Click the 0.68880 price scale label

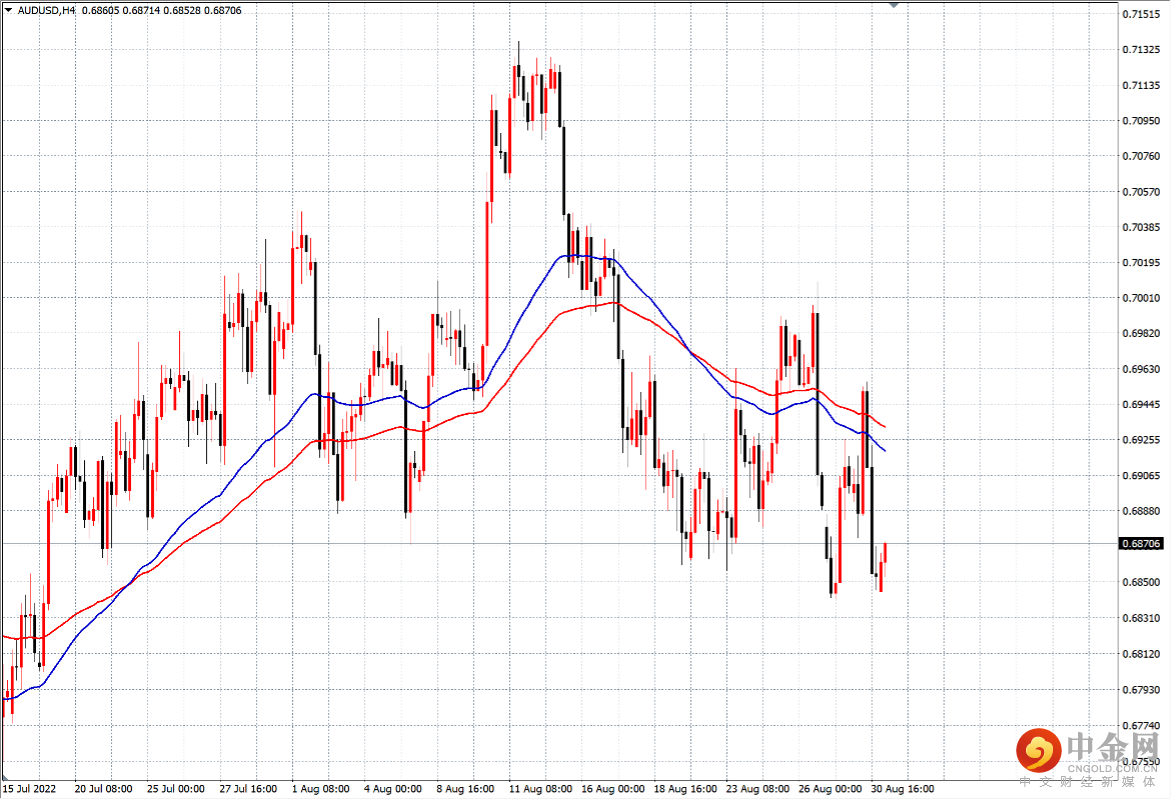point(1142,511)
